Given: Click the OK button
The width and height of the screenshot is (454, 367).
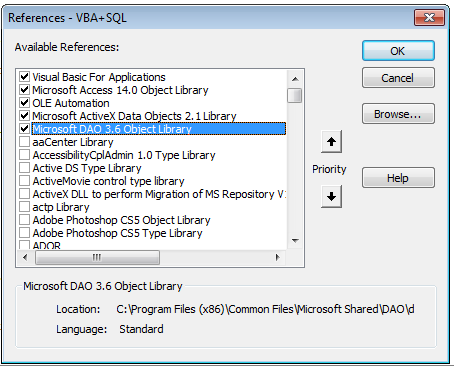Looking at the screenshot, I should 398,51.
